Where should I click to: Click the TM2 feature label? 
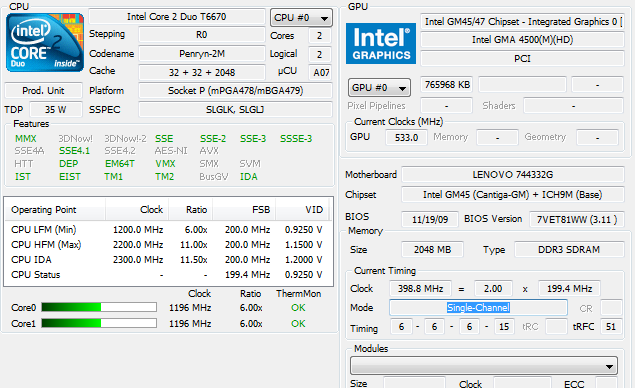[x=164, y=177]
